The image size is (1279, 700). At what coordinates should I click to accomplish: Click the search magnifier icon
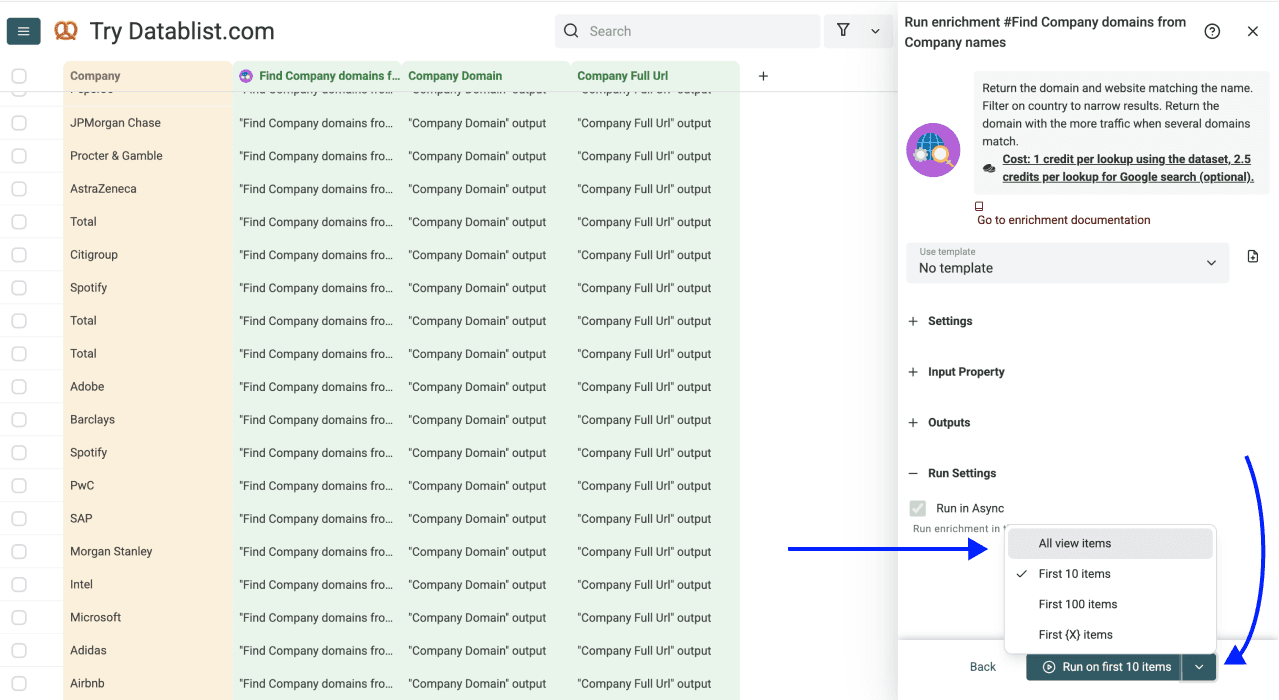click(x=571, y=31)
